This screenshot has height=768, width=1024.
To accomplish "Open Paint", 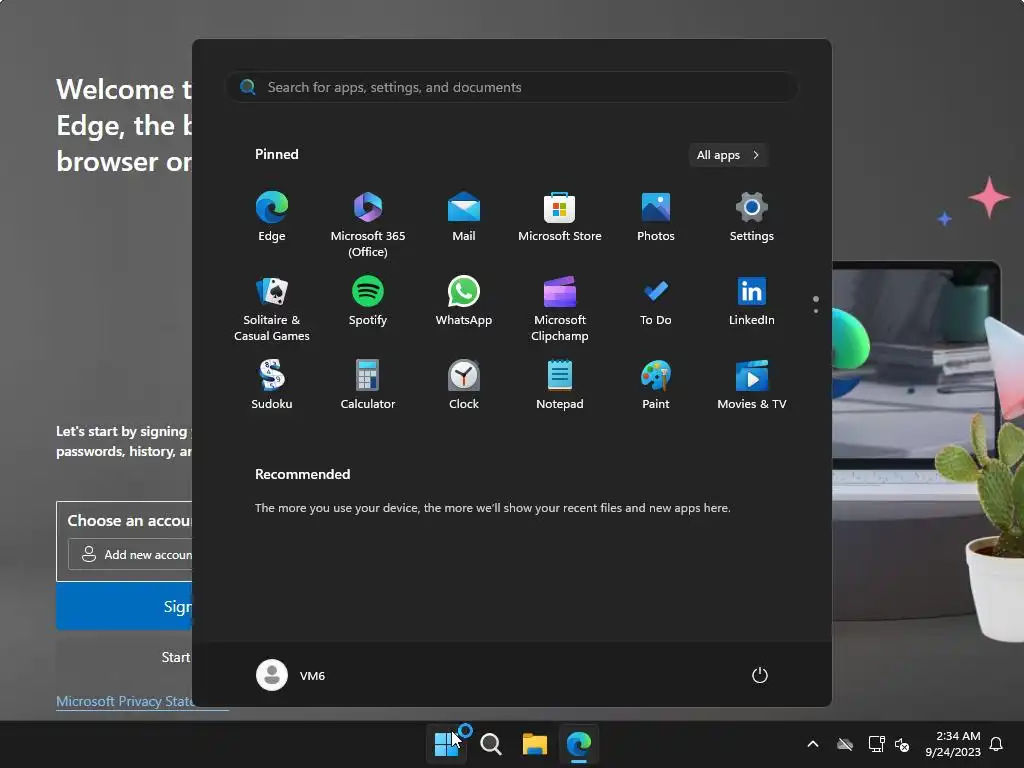I will point(656,385).
